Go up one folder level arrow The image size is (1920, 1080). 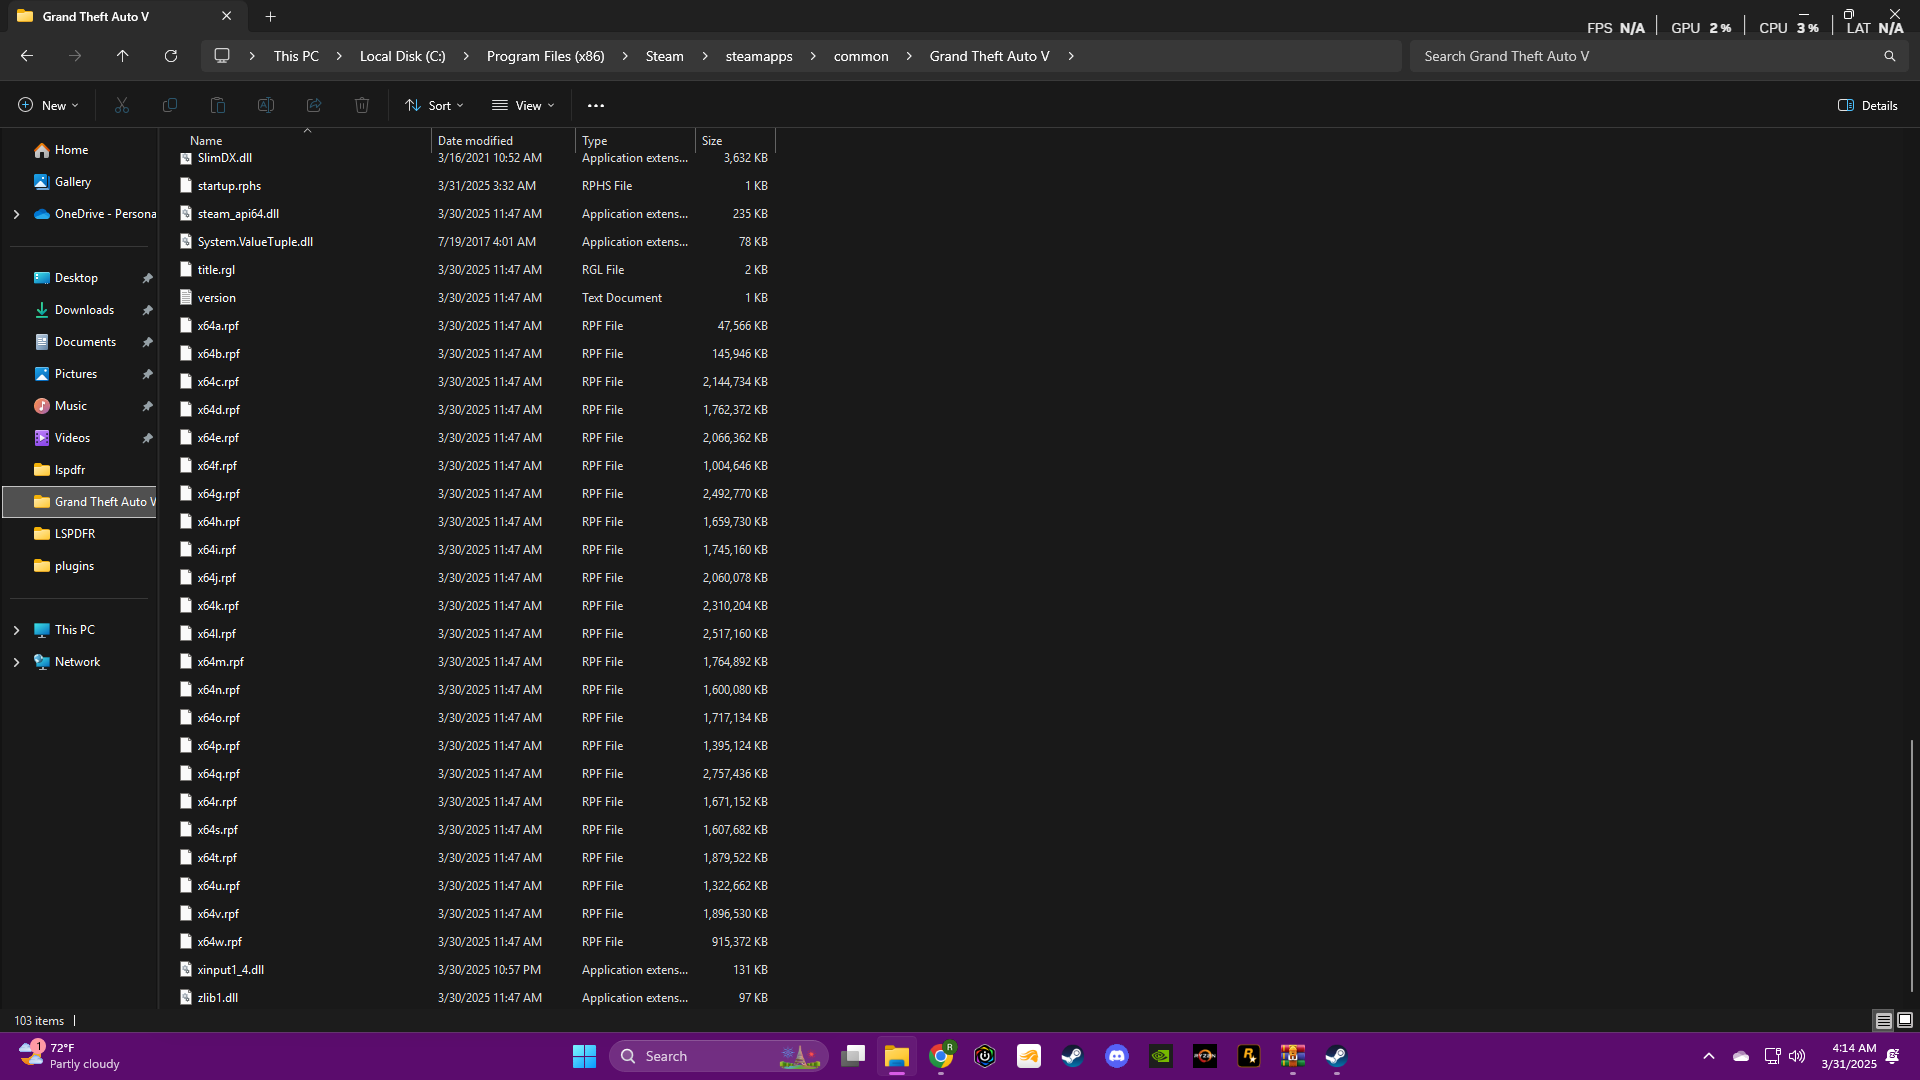click(x=123, y=56)
